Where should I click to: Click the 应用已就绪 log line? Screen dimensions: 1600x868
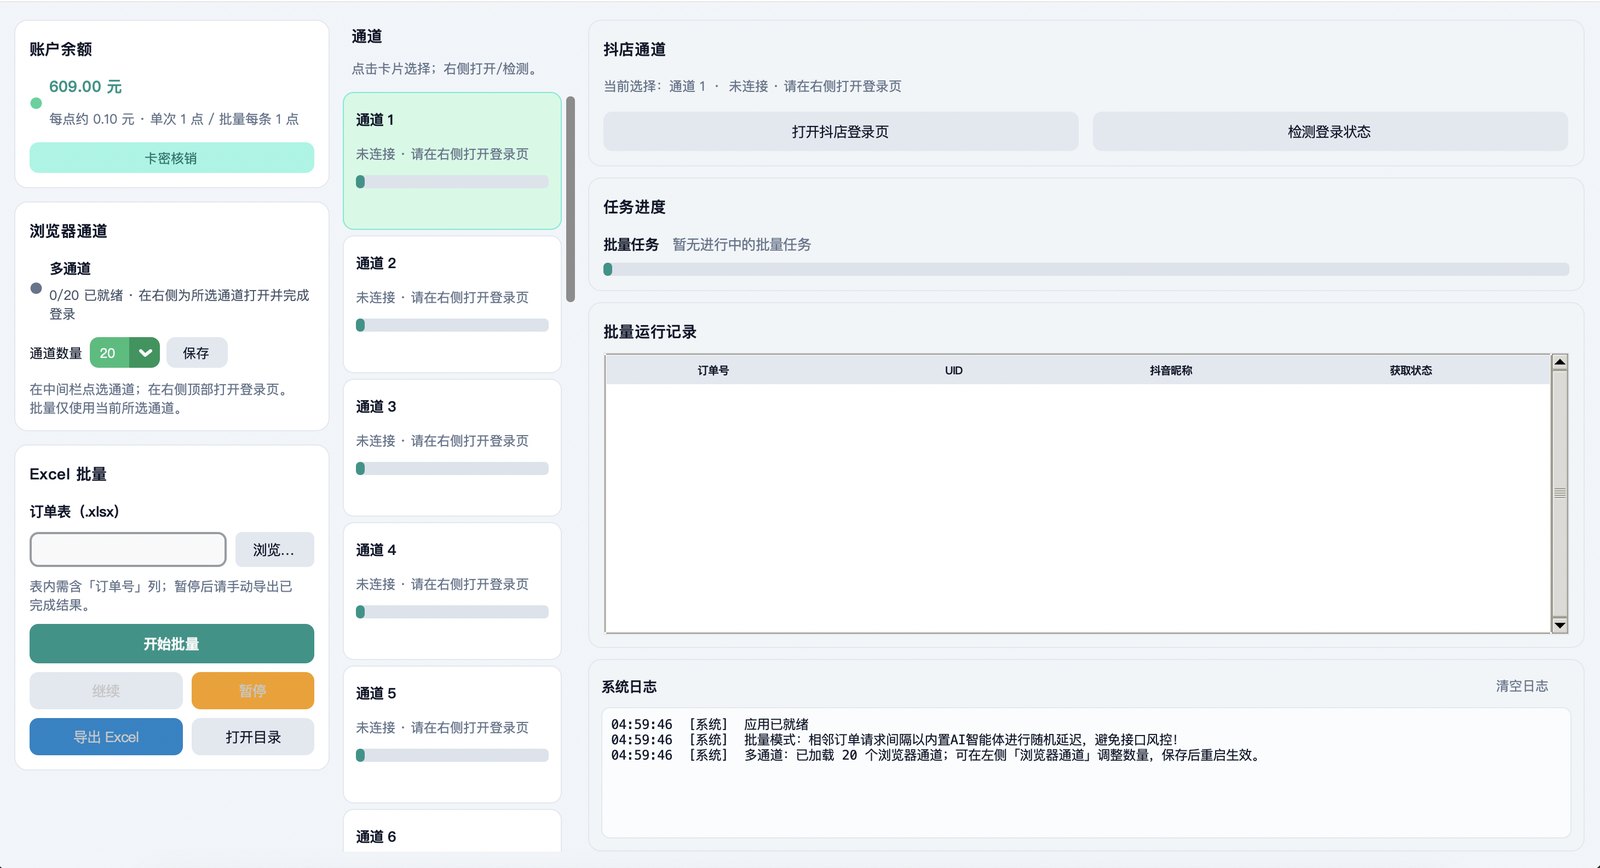pyautogui.click(x=710, y=724)
